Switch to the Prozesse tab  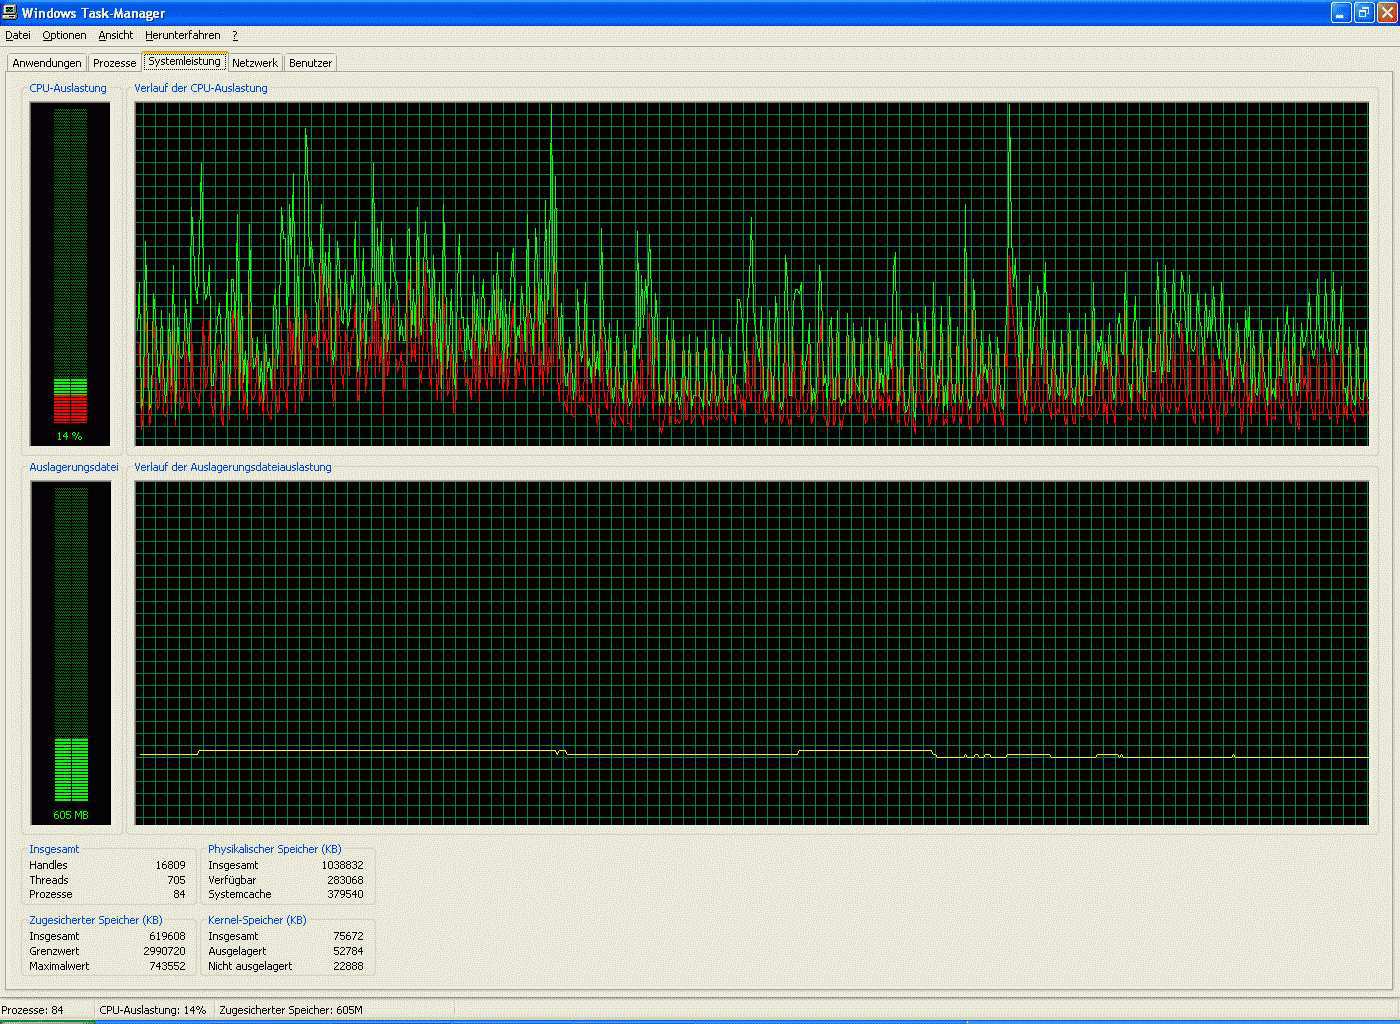[x=114, y=63]
